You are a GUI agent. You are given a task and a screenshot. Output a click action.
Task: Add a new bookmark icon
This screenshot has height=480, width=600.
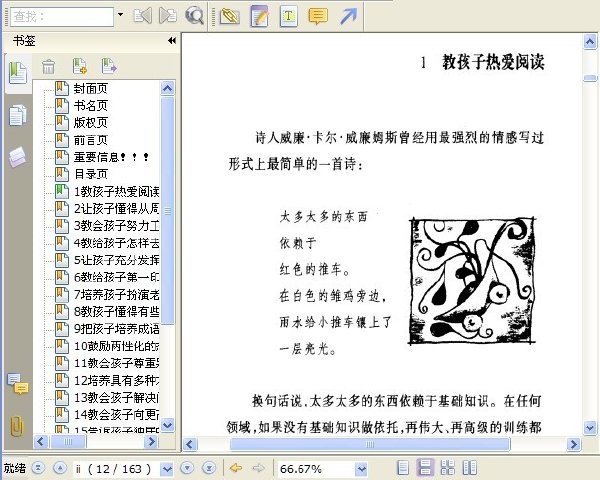pos(80,66)
